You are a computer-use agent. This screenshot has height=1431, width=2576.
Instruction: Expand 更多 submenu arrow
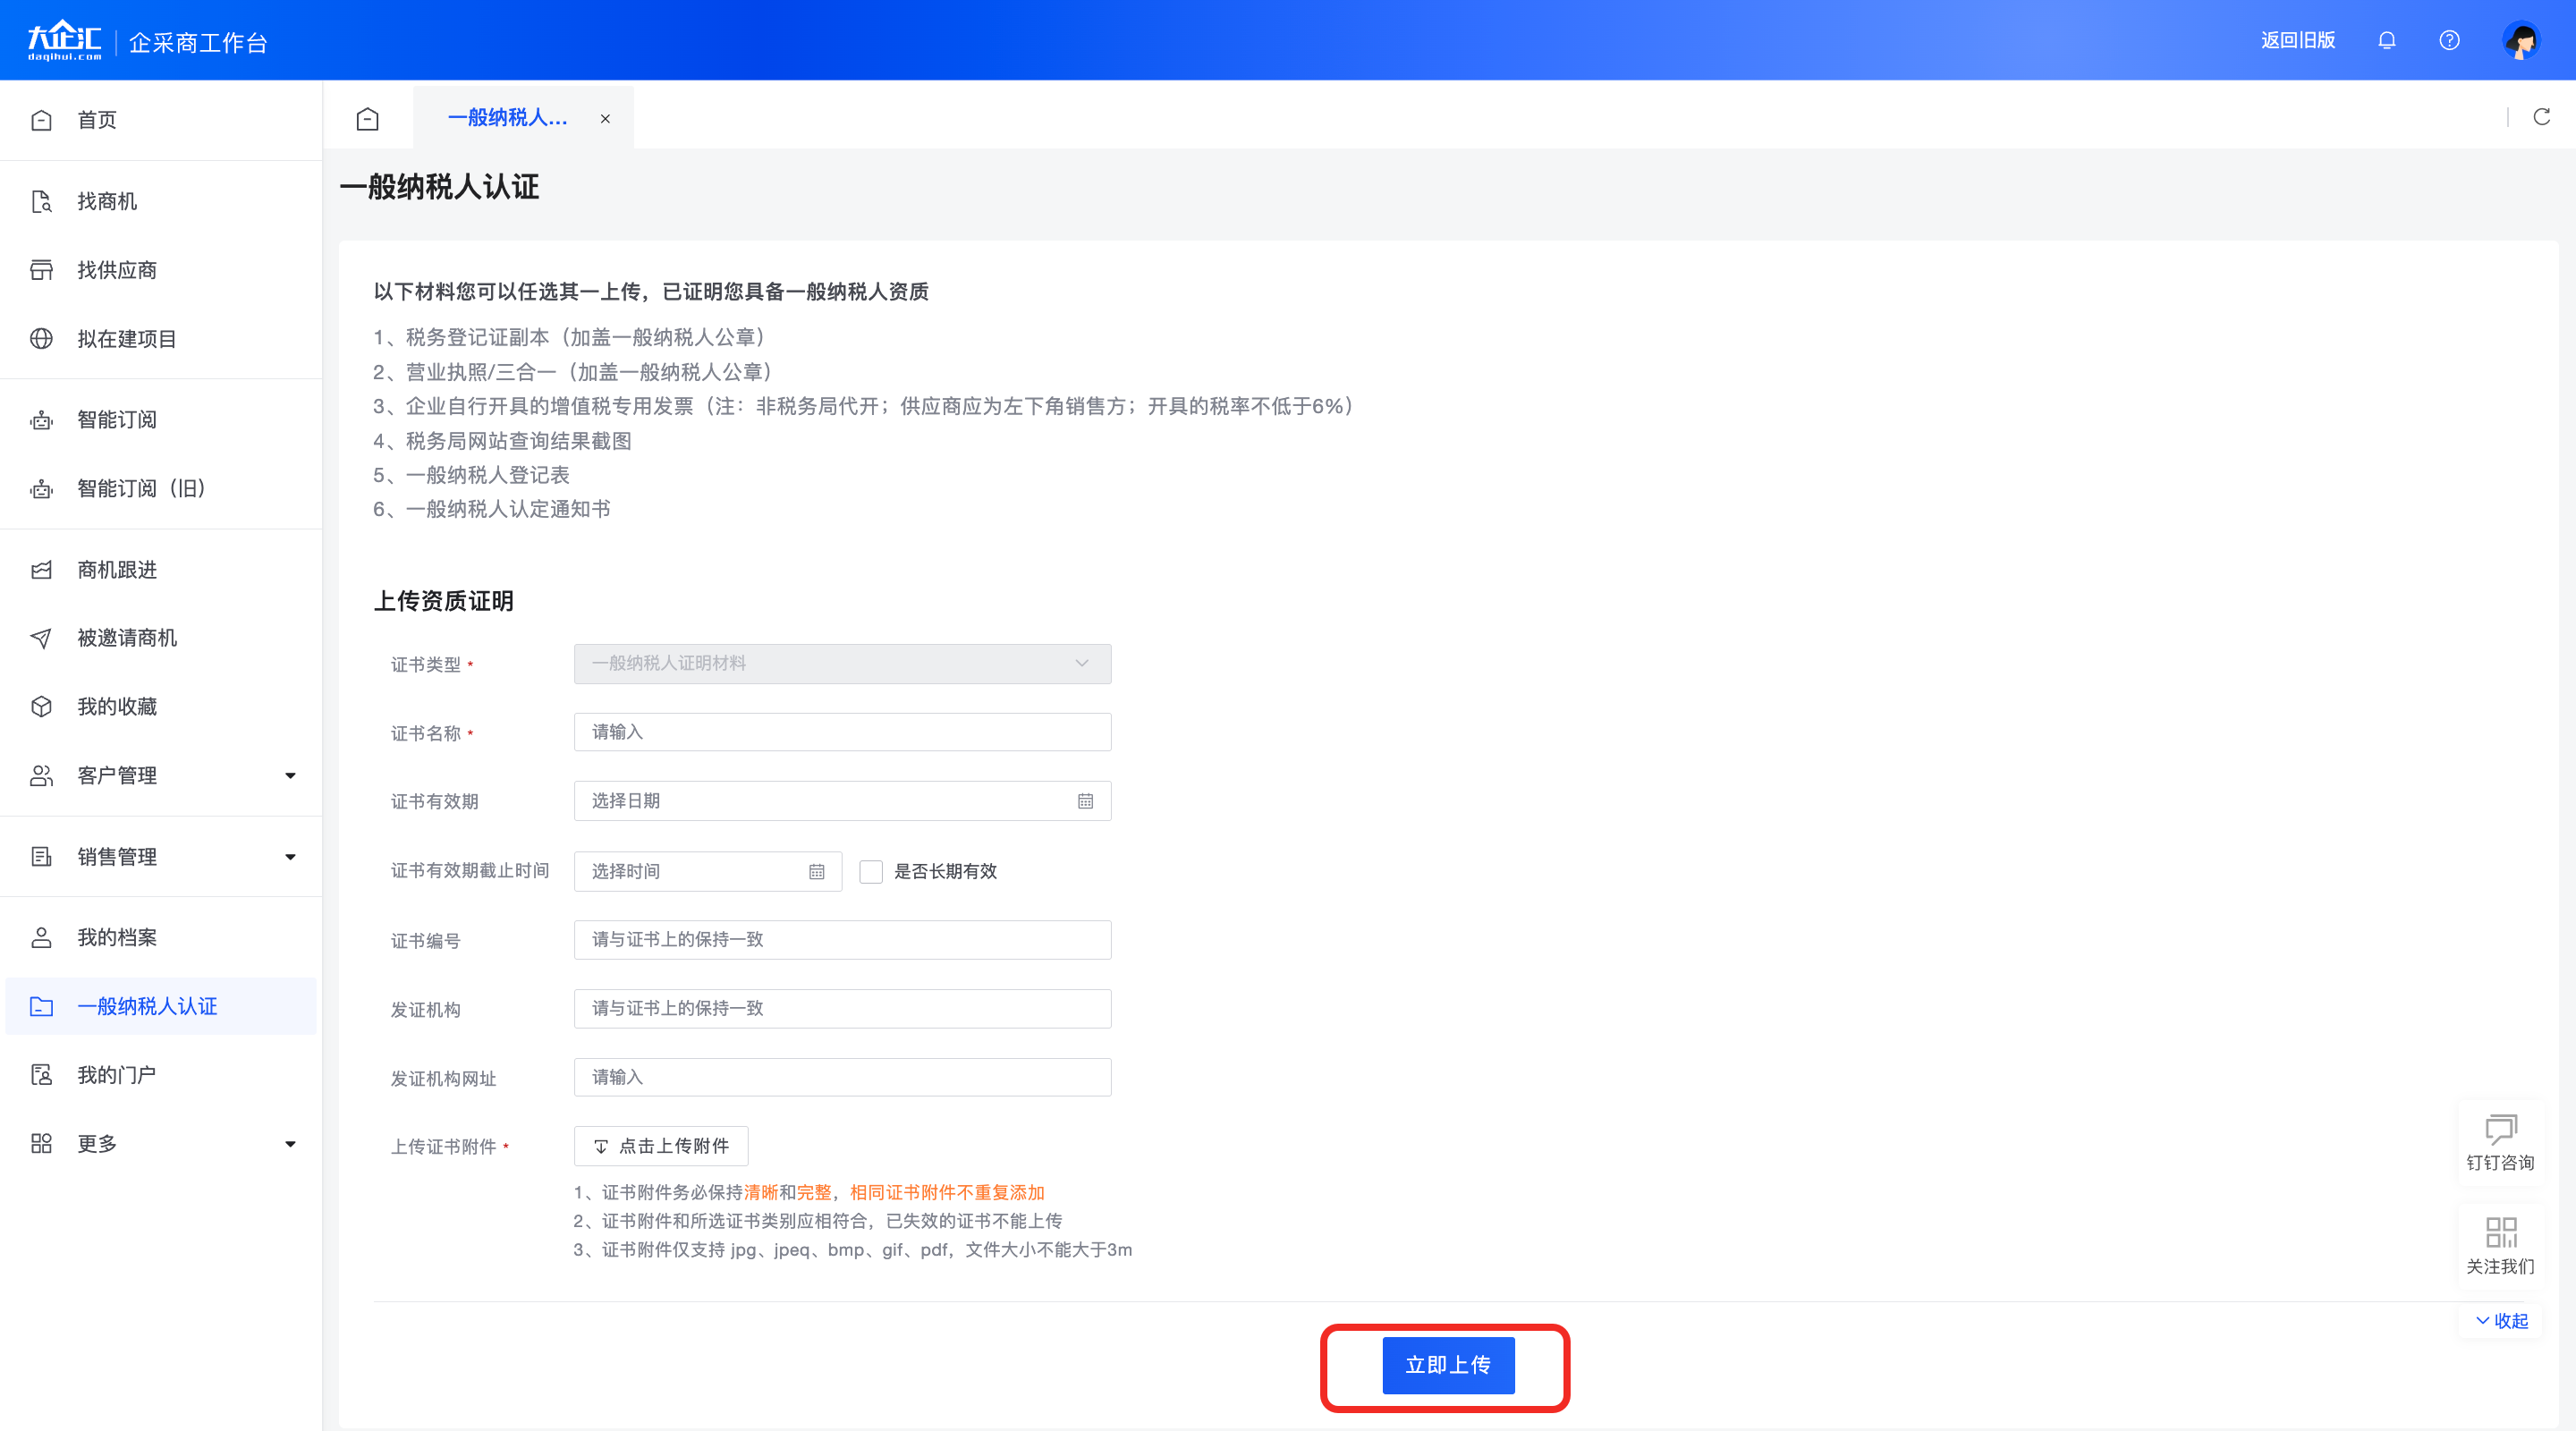[290, 1144]
